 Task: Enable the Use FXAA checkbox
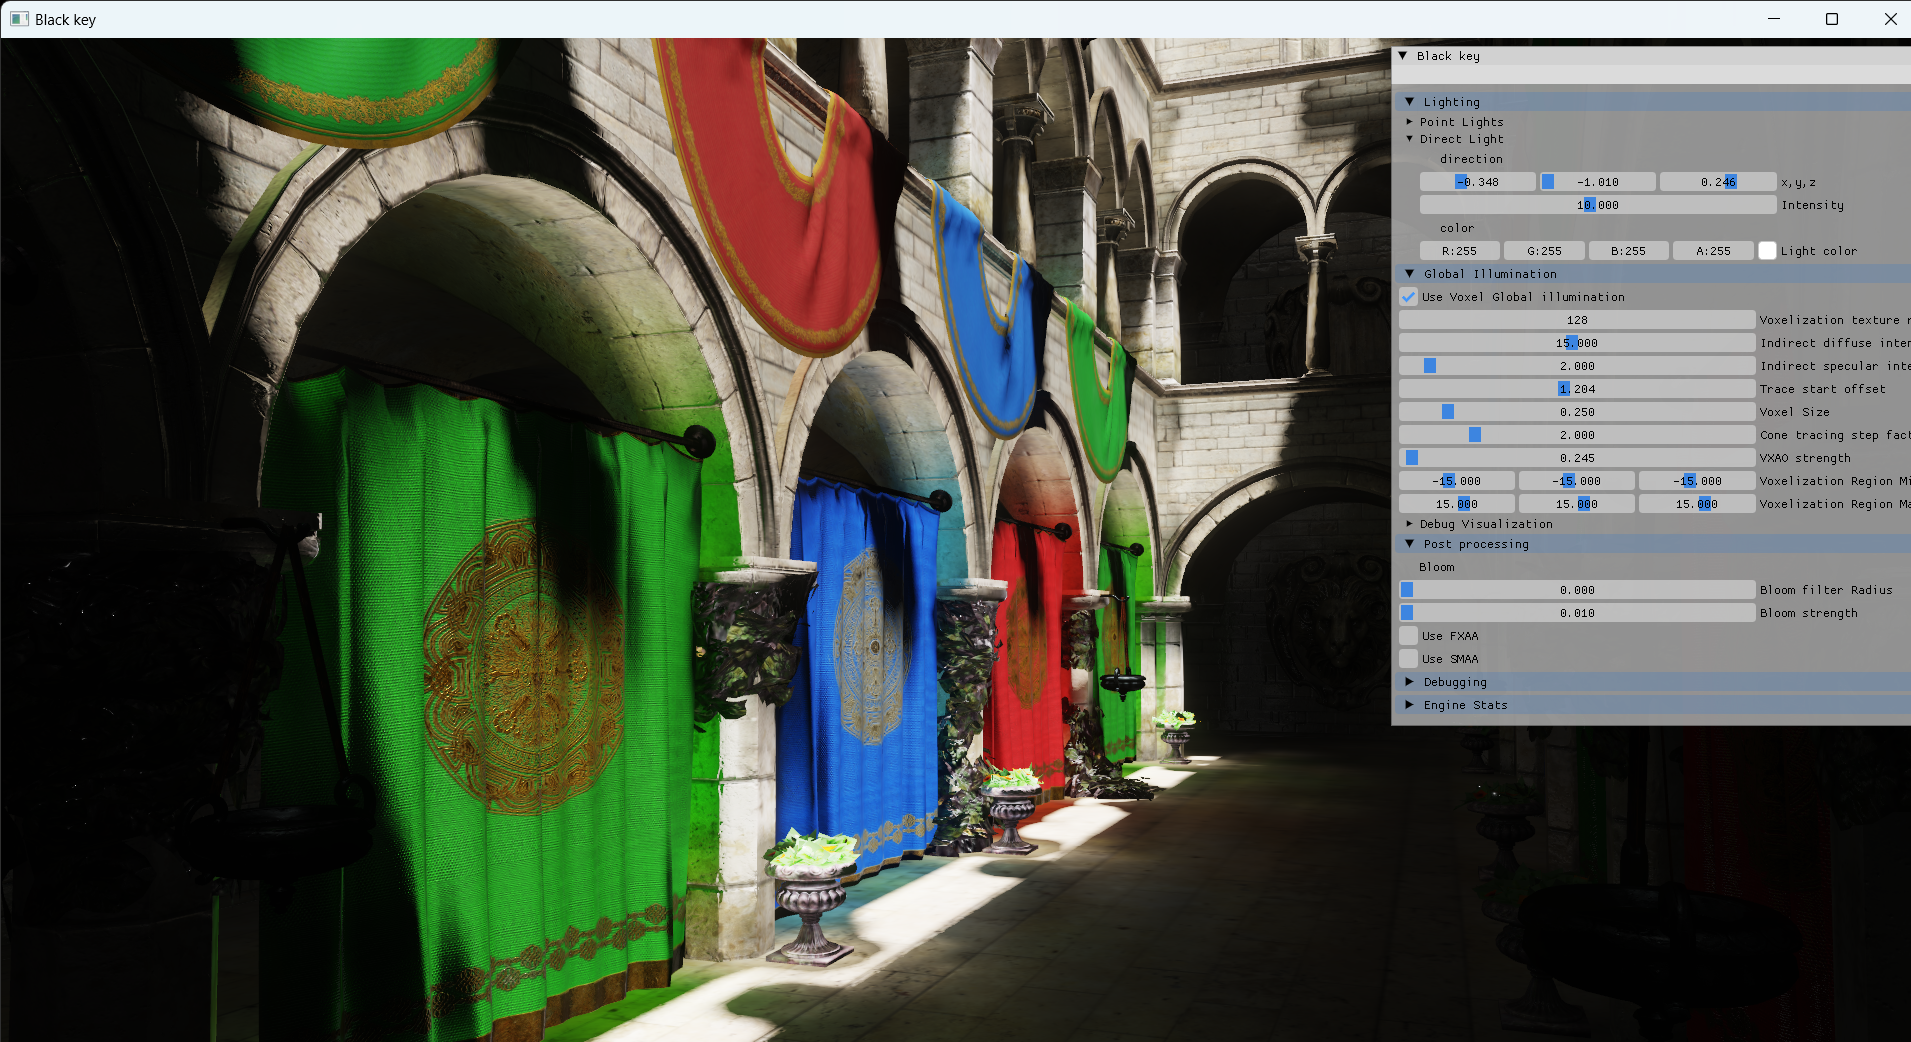(x=1408, y=636)
